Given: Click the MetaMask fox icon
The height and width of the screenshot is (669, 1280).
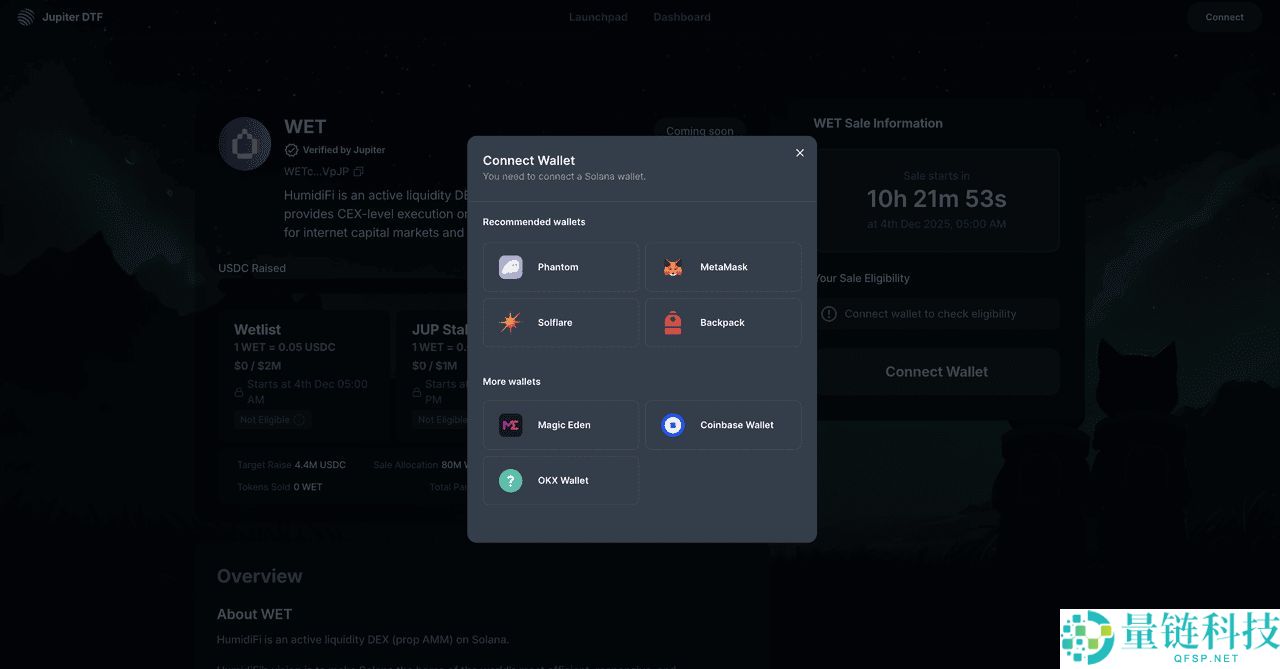Looking at the screenshot, I should click(673, 267).
